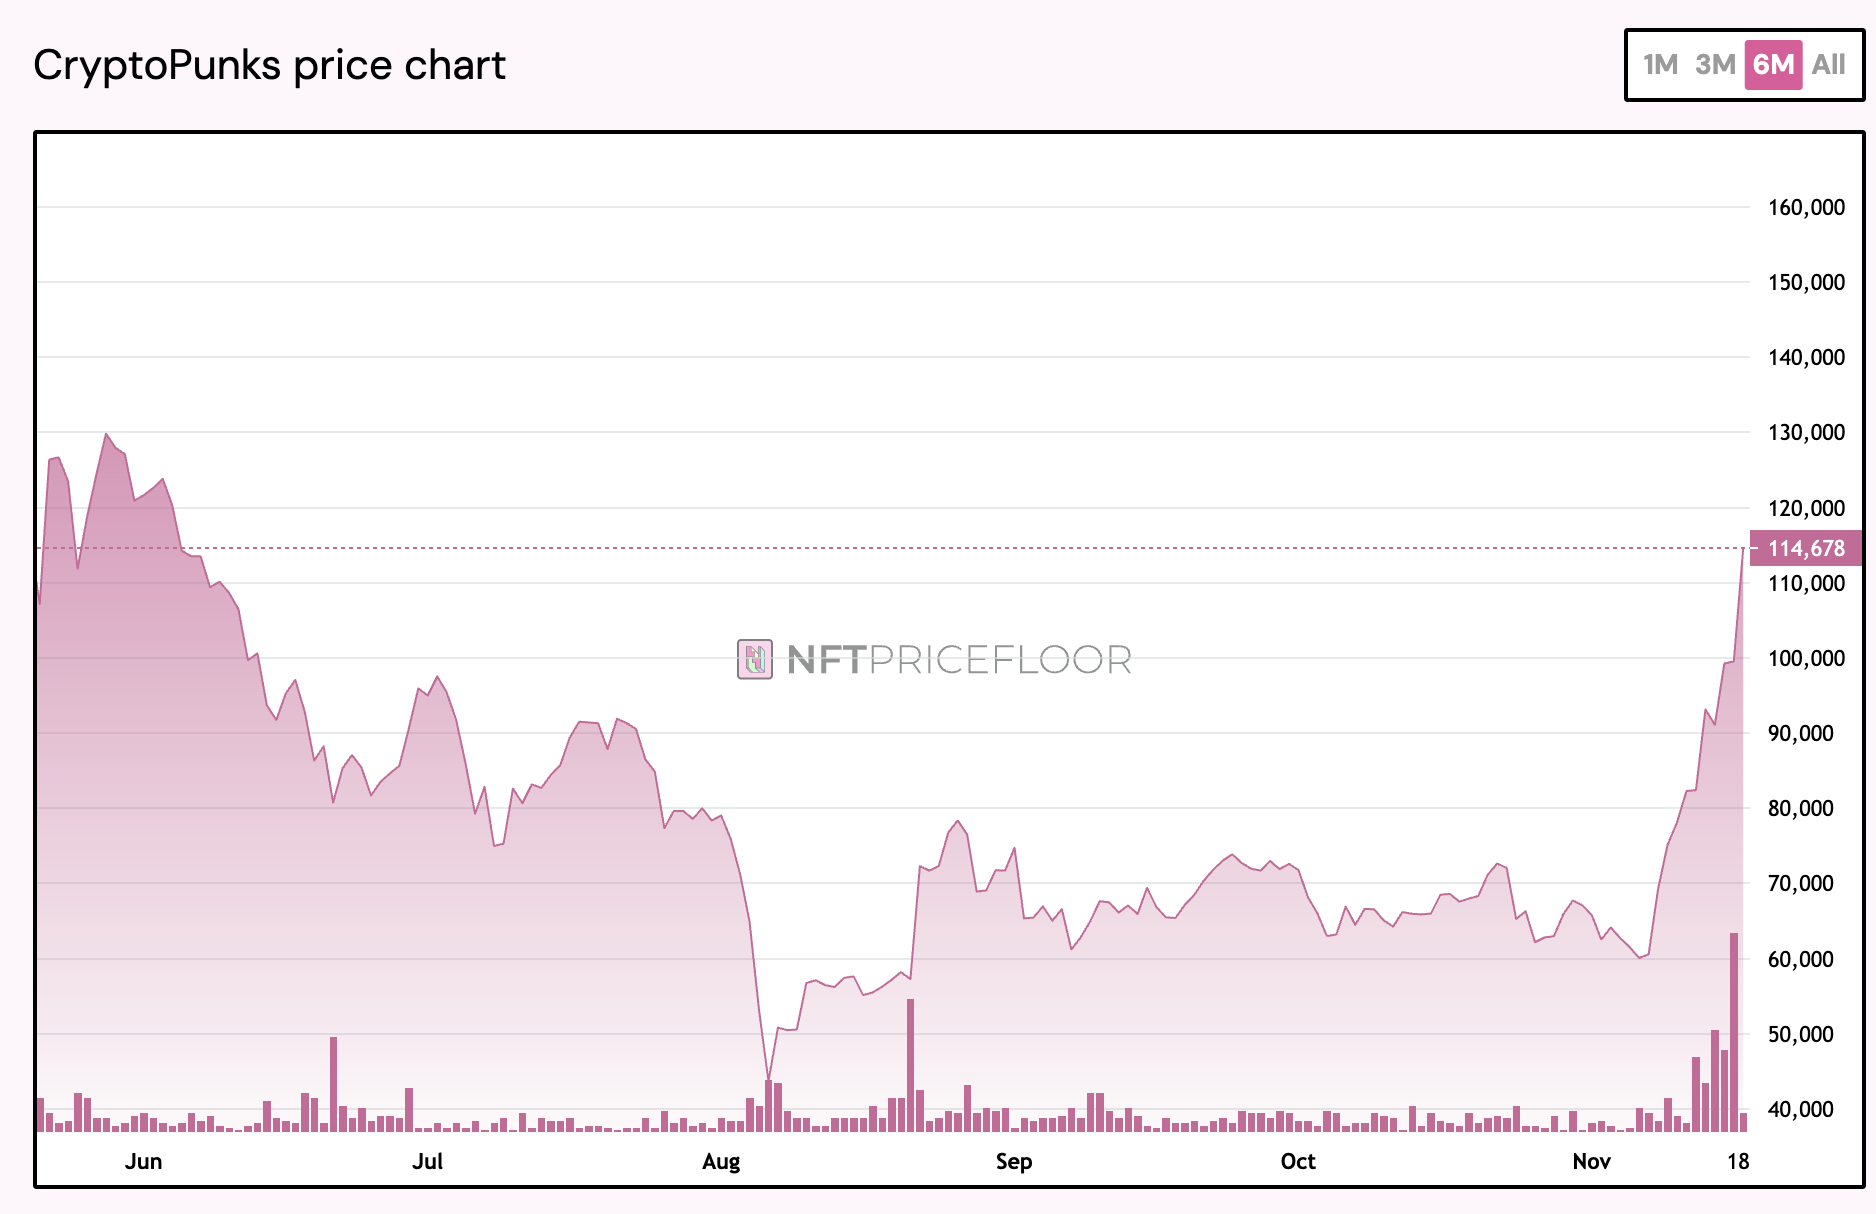This screenshot has width=1876, height=1214.
Task: Click the tallest volume bar in mid-November
Action: pyautogui.click(x=1734, y=1032)
